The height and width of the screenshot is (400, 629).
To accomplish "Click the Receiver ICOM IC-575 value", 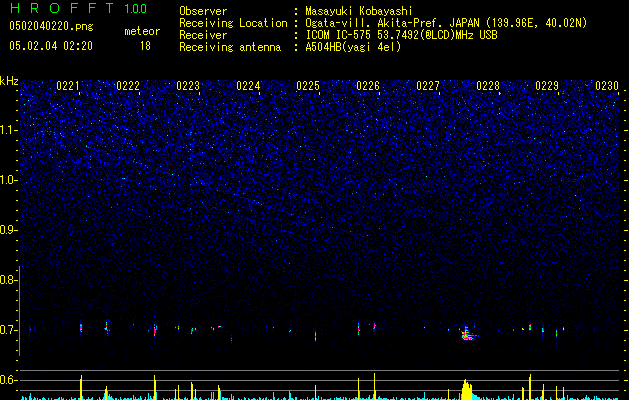I will pyautogui.click(x=402, y=35).
